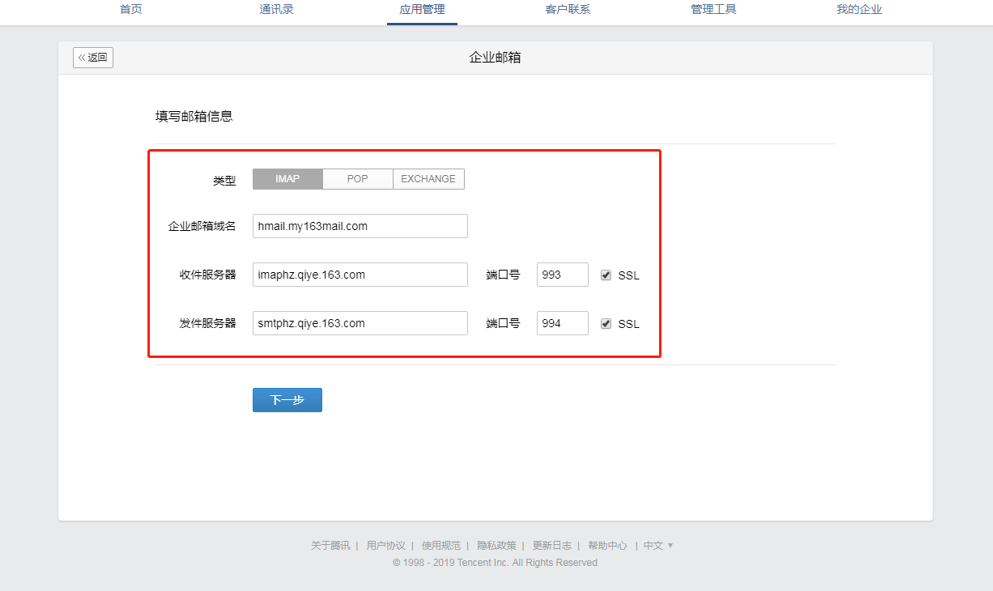Image resolution: width=993 pixels, height=591 pixels.
Task: Navigate to the 我的企业 tab
Action: tap(859, 10)
